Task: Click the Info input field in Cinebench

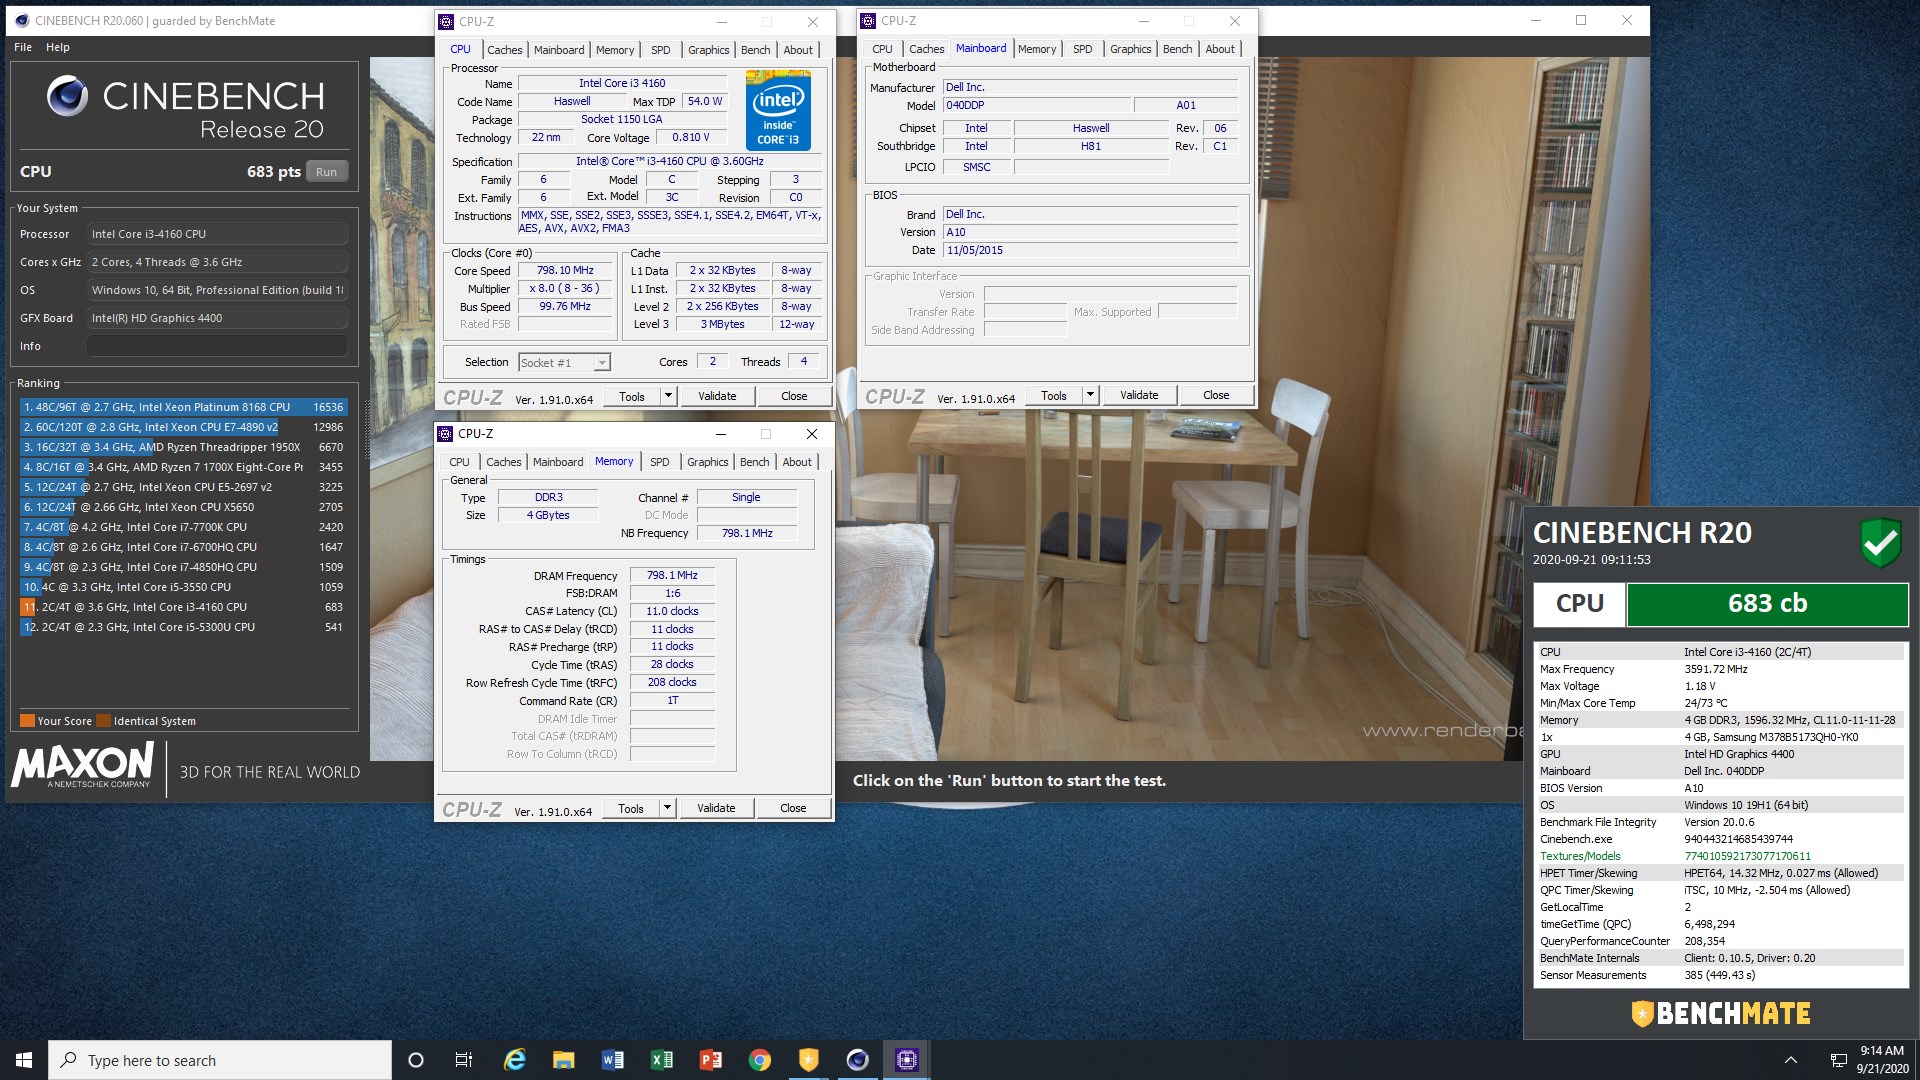Action: [x=217, y=346]
